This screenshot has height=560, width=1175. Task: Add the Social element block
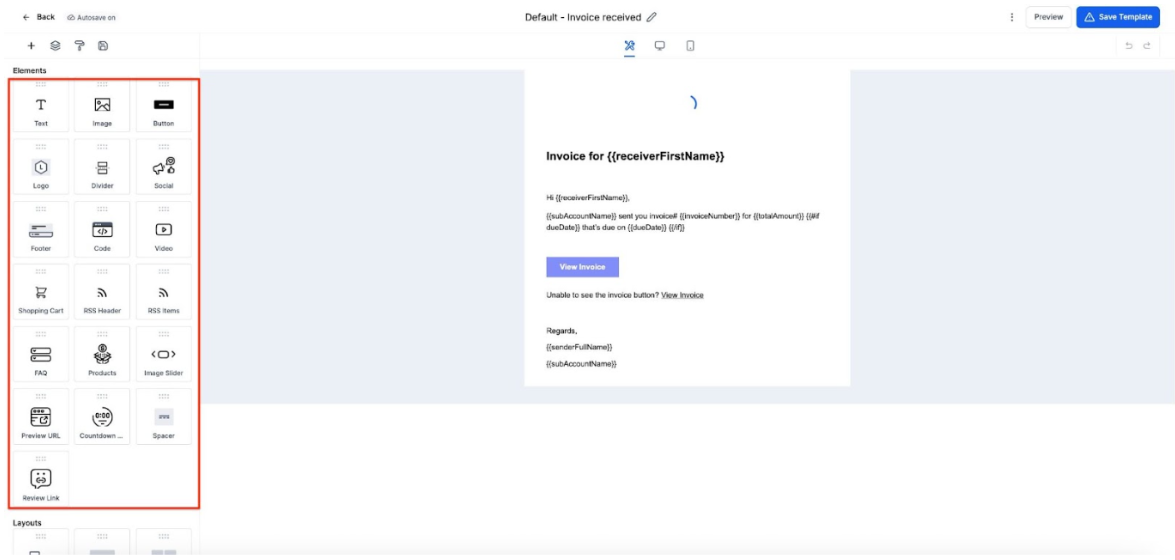163,170
